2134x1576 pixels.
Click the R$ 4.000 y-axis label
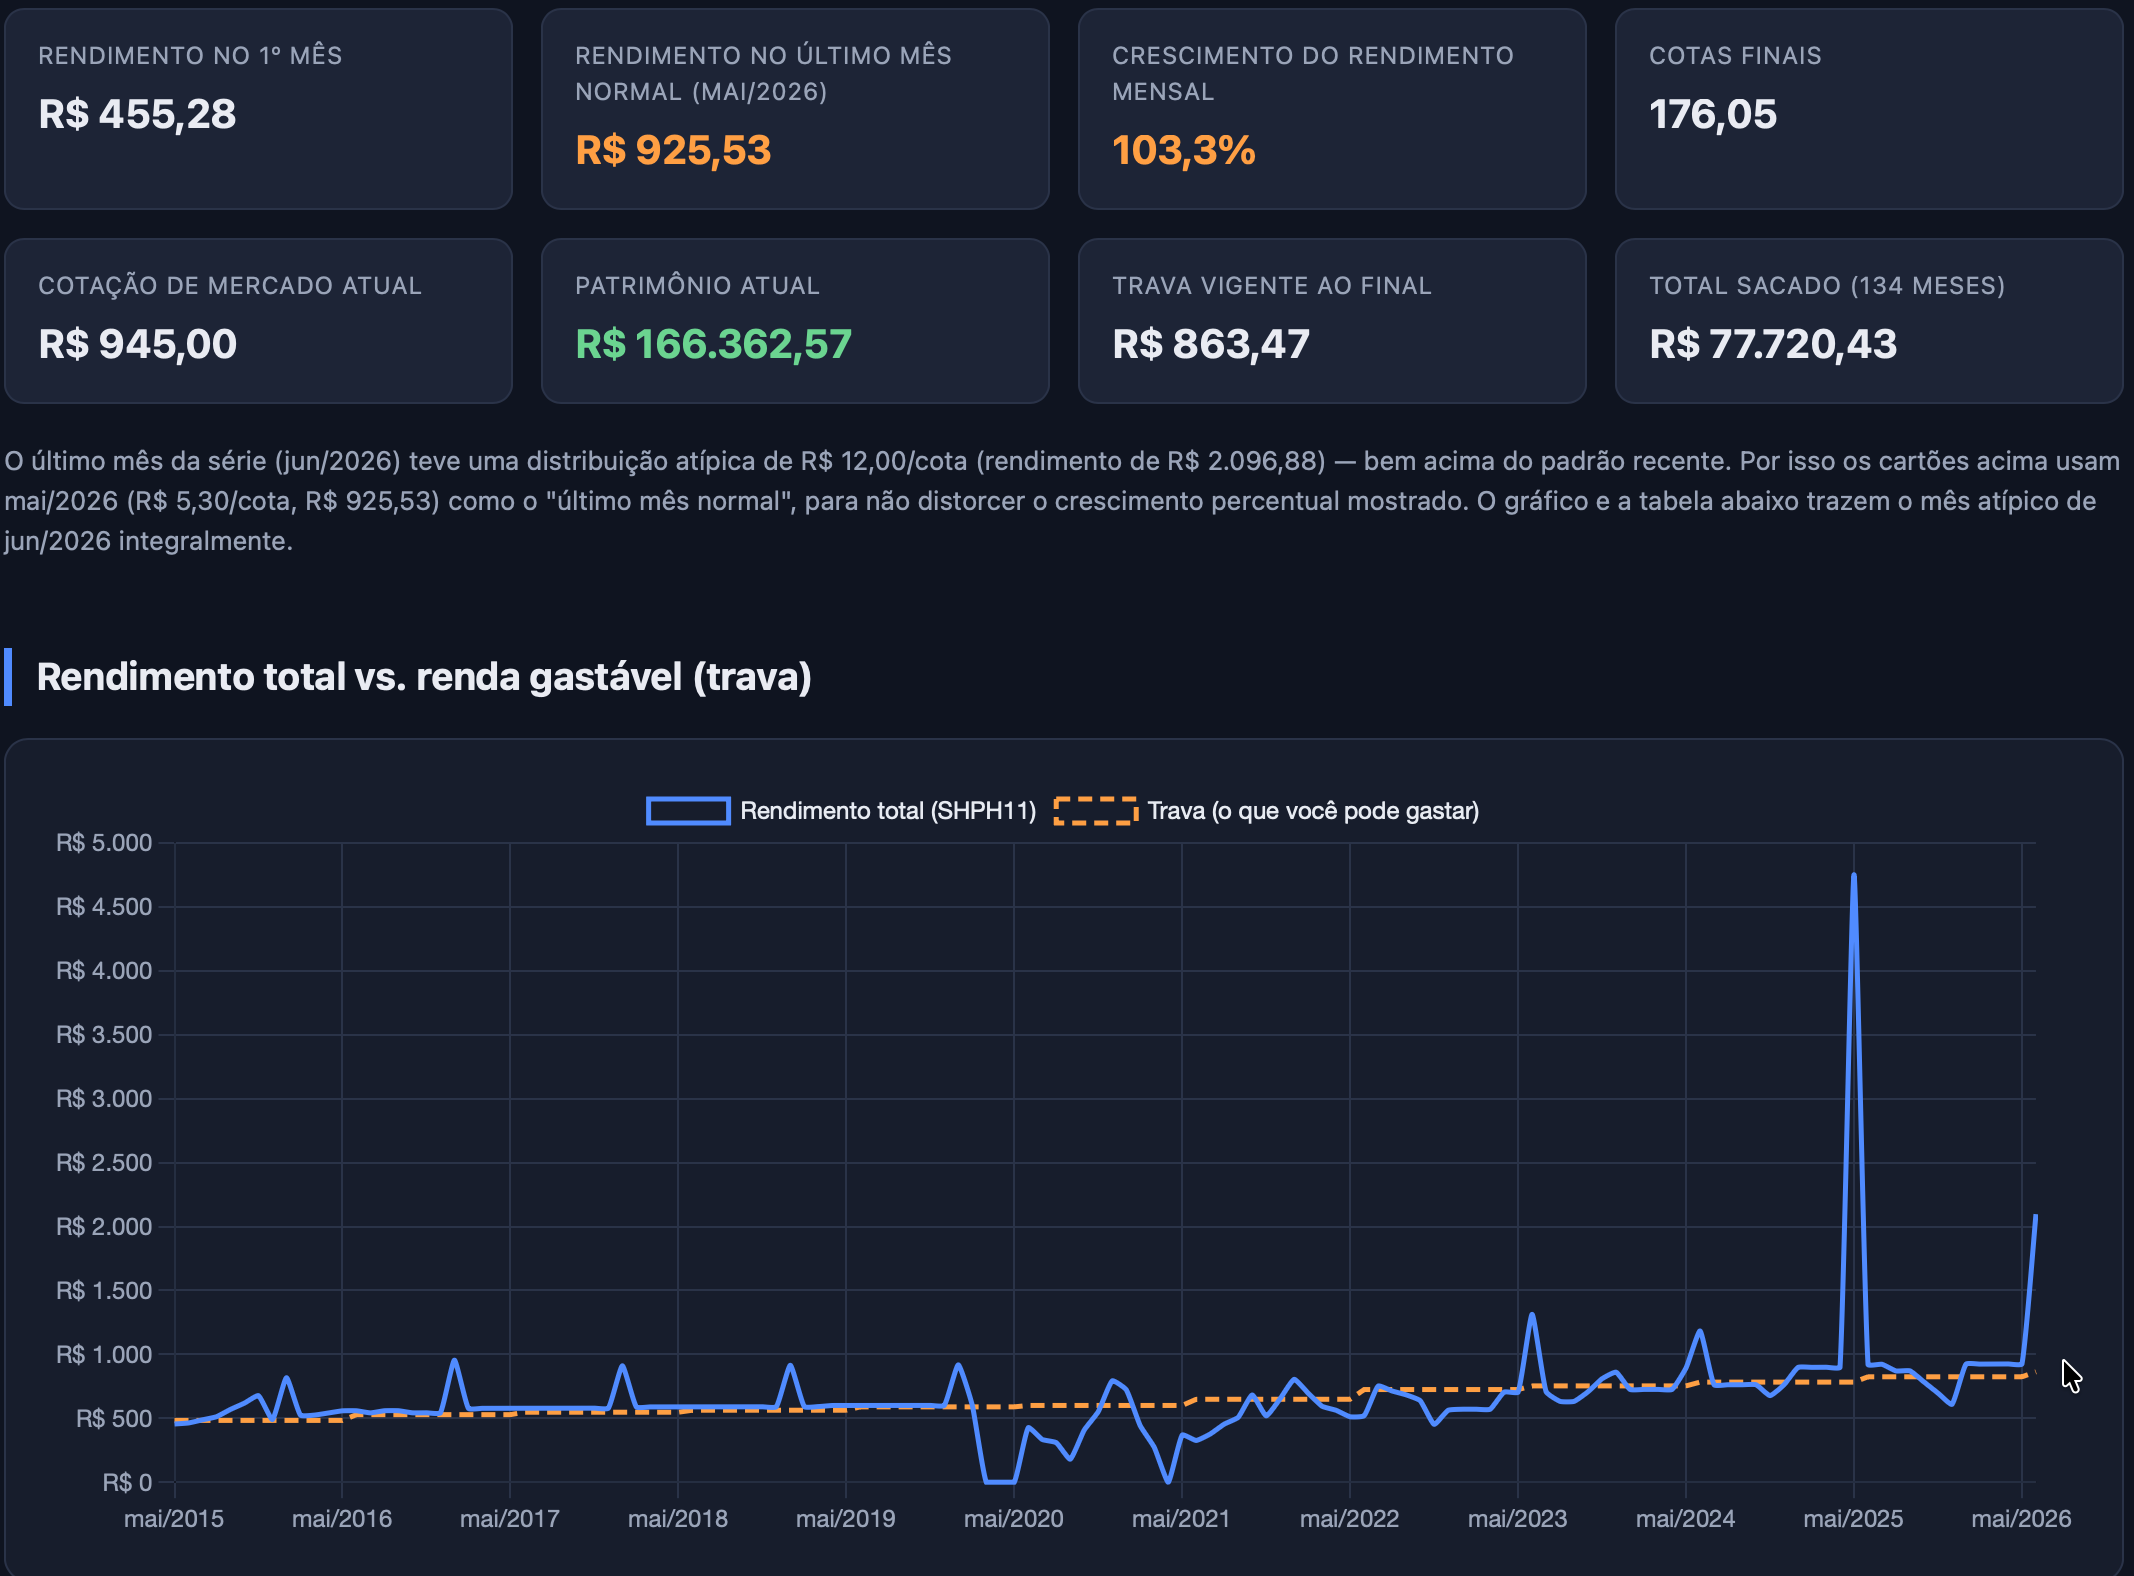104,971
